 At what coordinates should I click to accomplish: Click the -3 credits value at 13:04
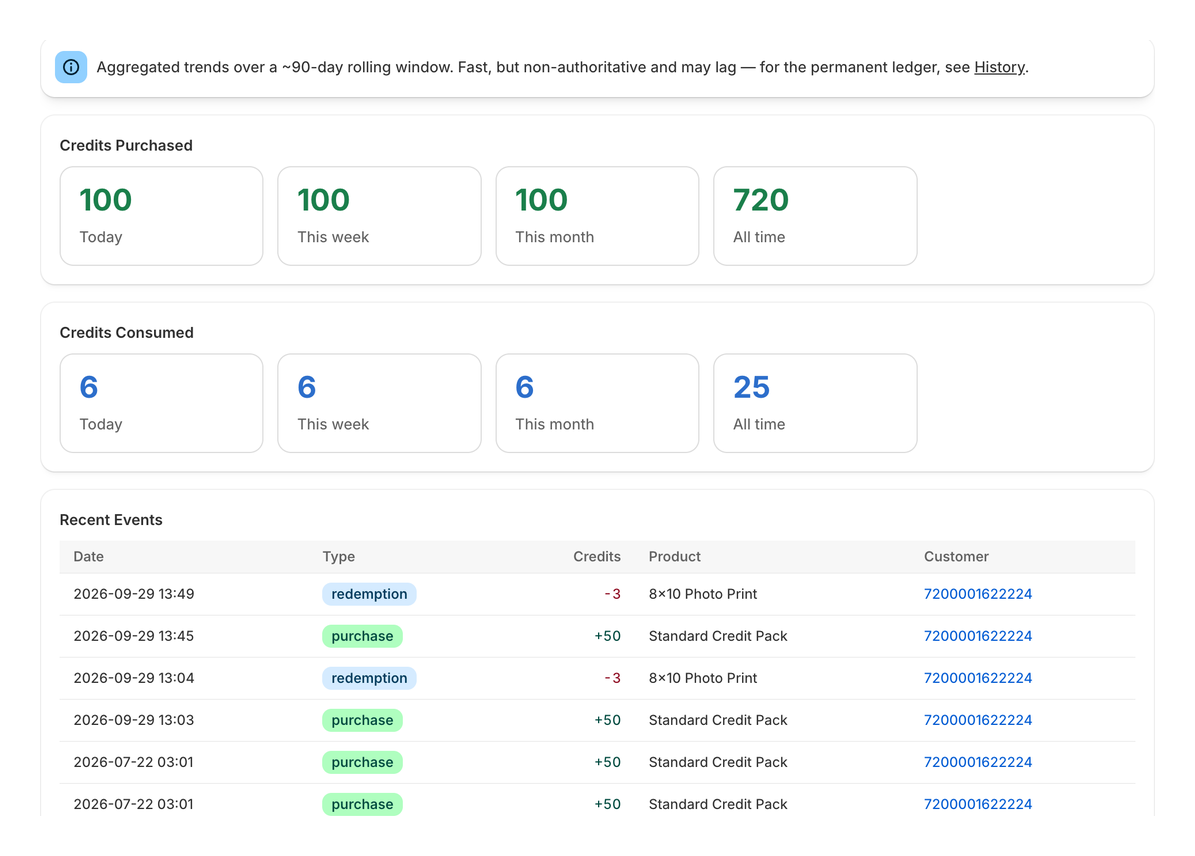[x=613, y=678]
